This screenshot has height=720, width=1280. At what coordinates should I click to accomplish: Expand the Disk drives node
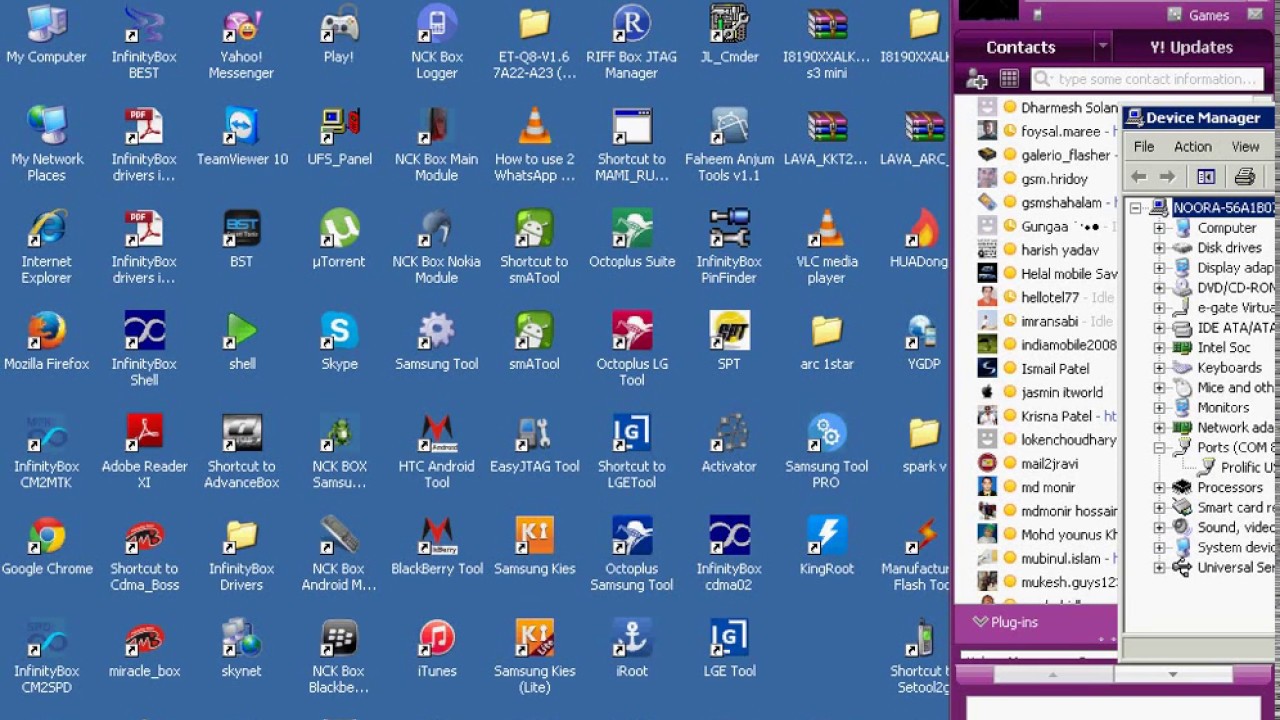pyautogui.click(x=1159, y=248)
